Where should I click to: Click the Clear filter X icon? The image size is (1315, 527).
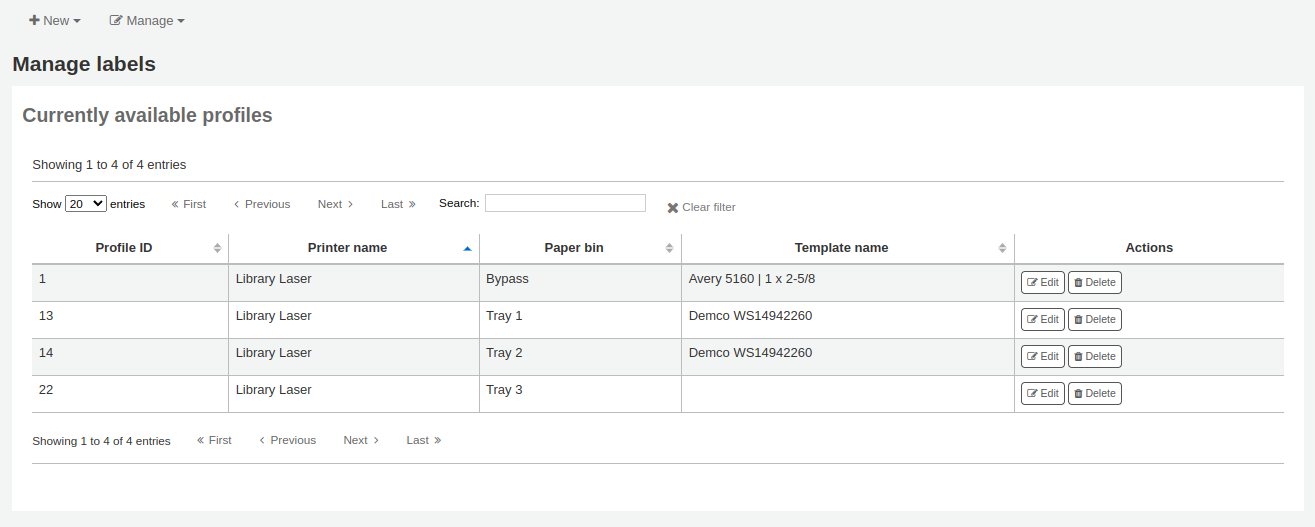click(673, 208)
